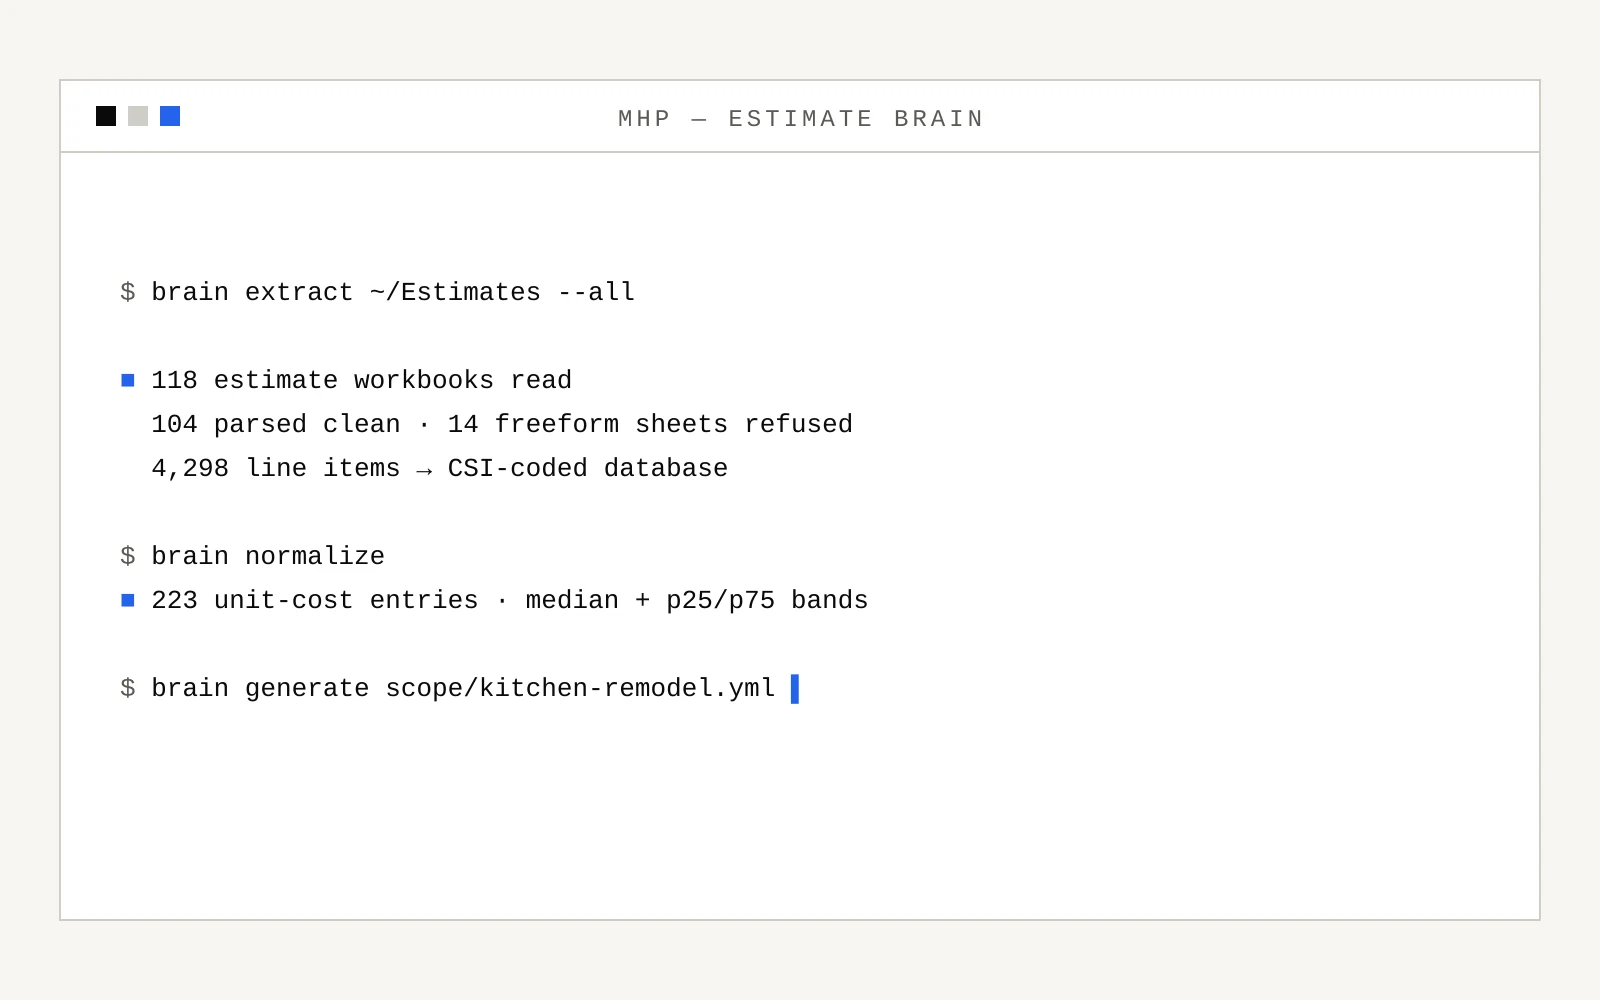Click the blue square window control
Screen dimensions: 1600x1000
170,116
